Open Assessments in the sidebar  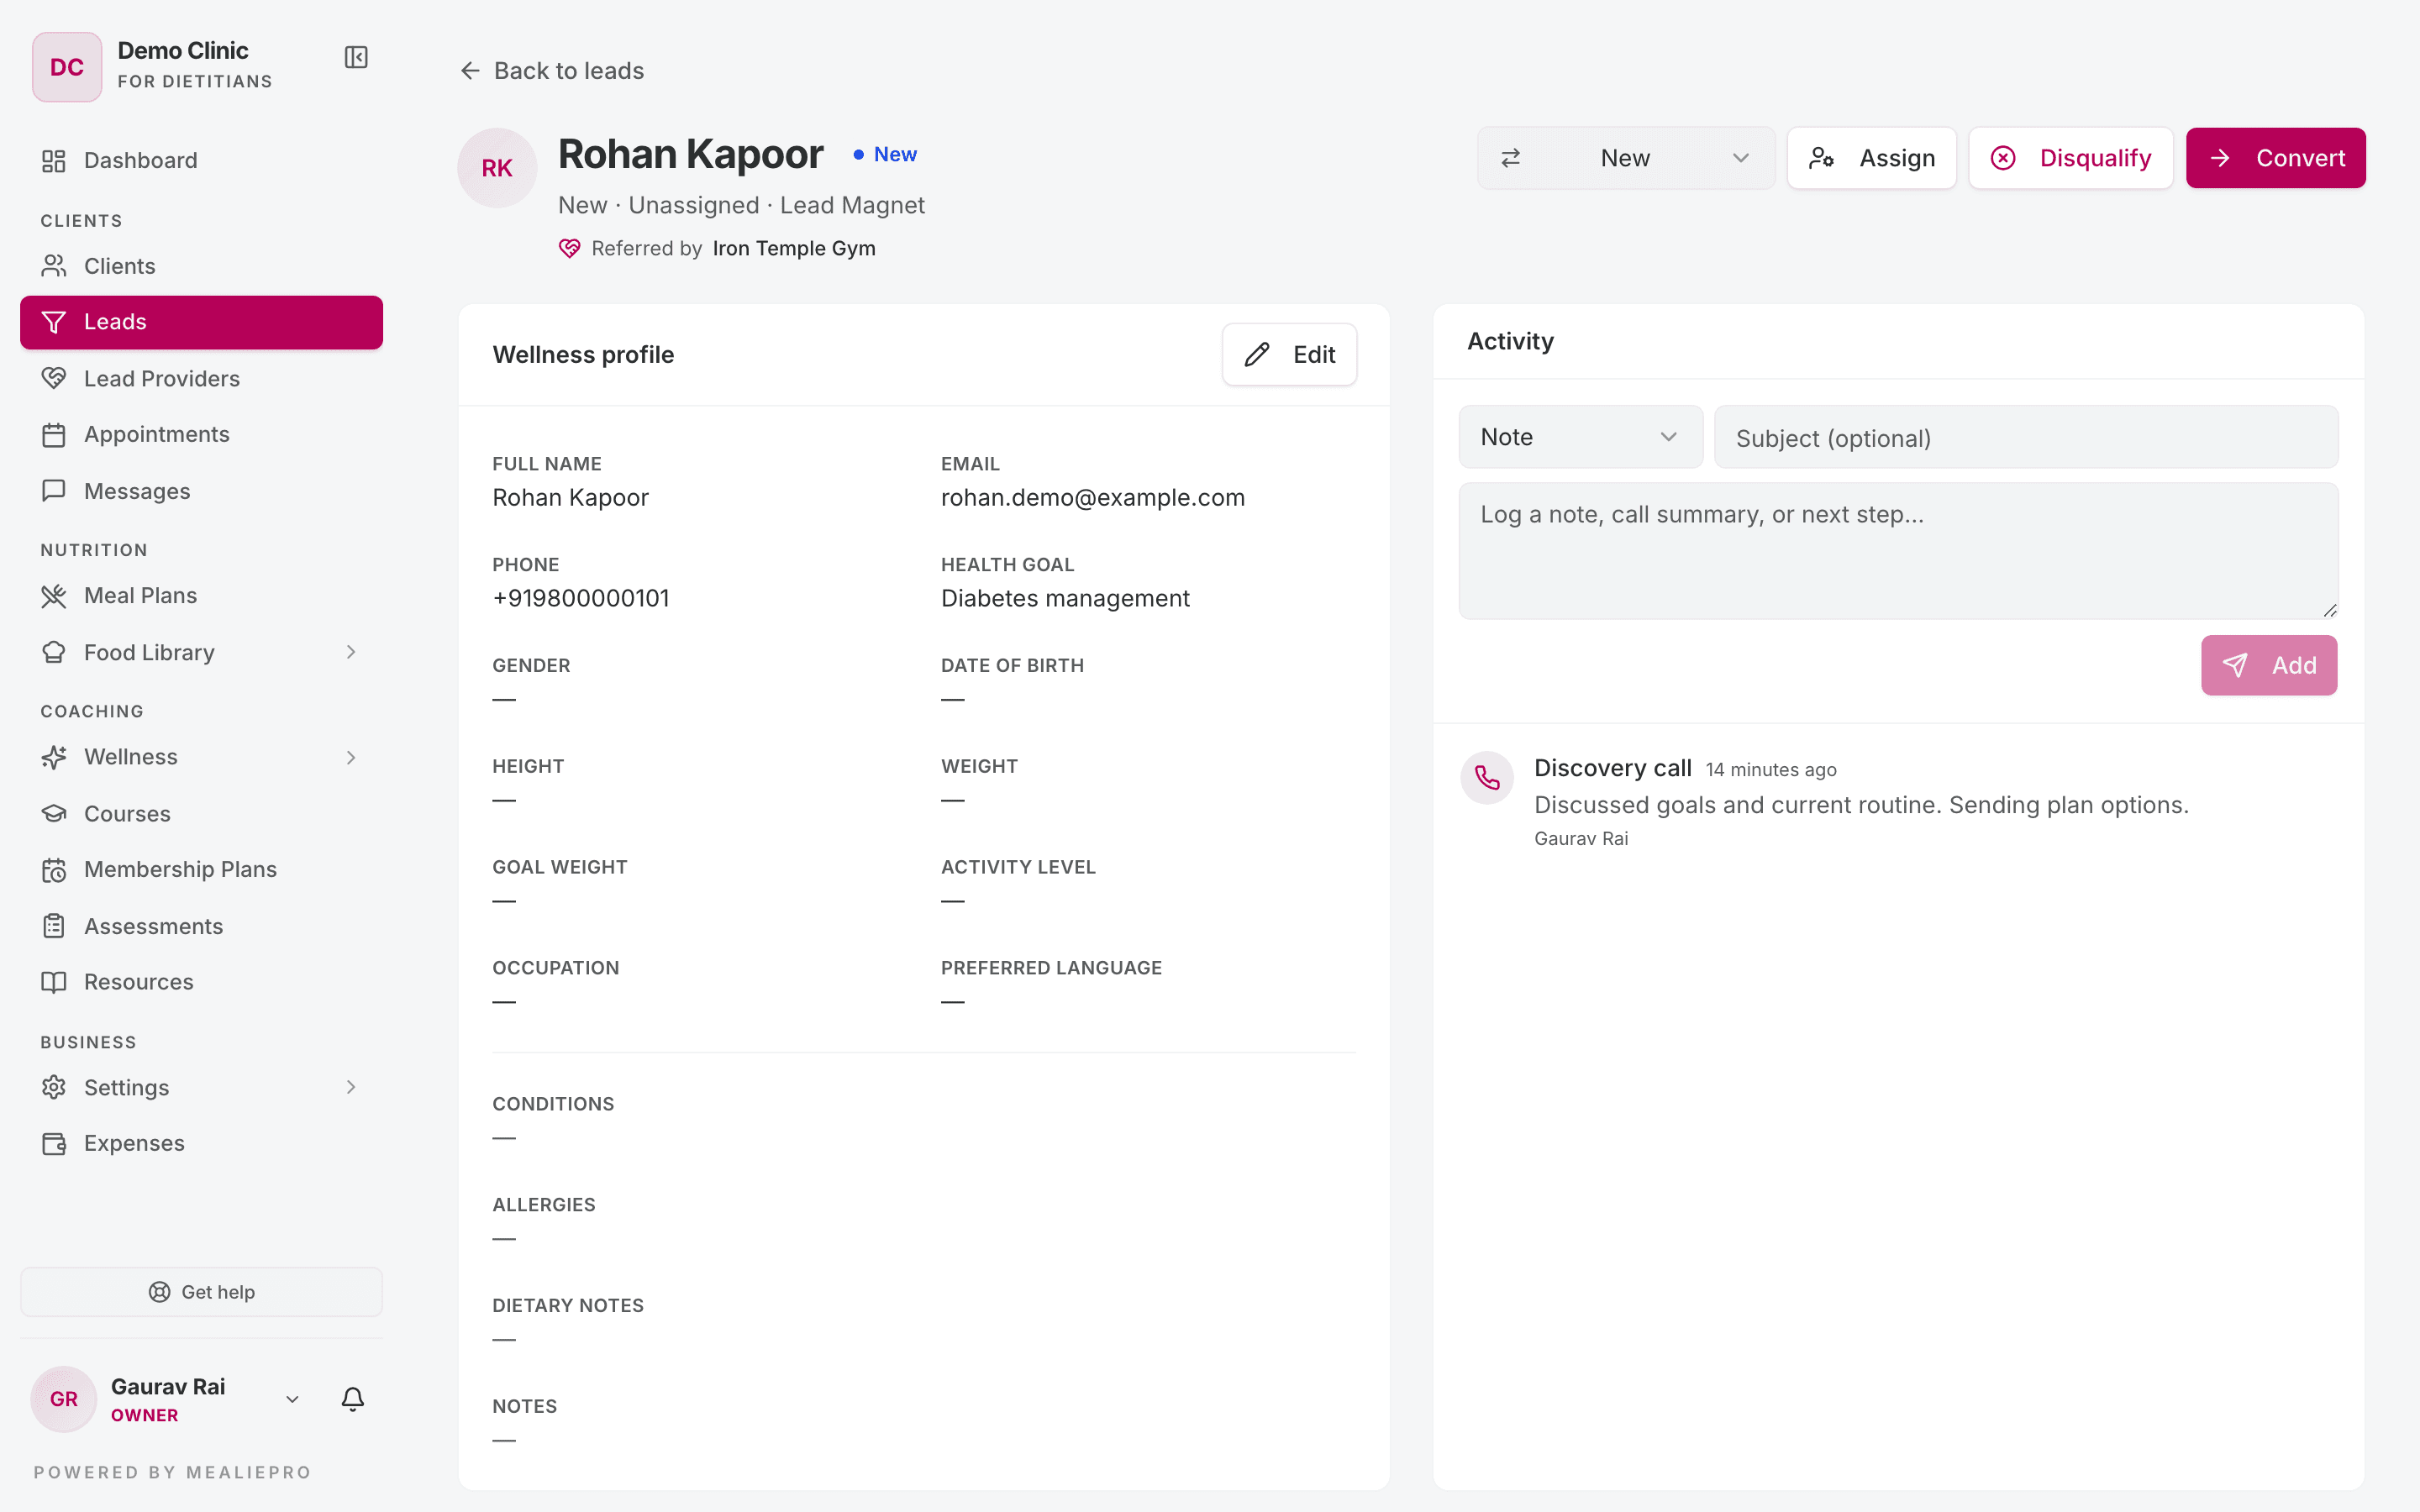(x=201, y=926)
